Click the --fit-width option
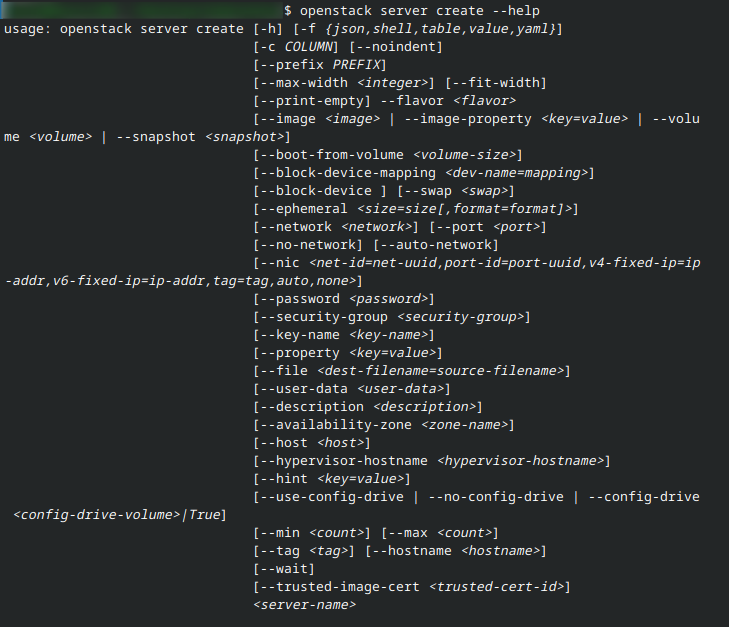The width and height of the screenshot is (729, 627). (x=495, y=82)
